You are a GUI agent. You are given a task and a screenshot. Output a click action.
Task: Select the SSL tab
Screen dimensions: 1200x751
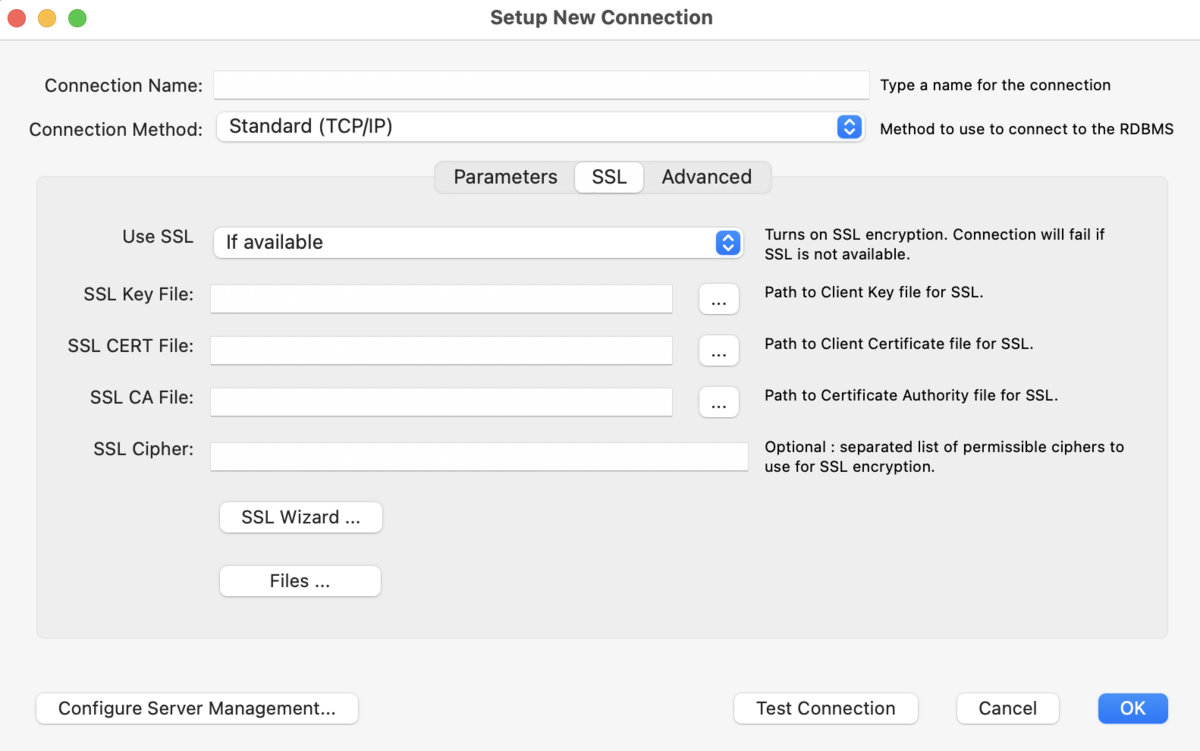609,177
